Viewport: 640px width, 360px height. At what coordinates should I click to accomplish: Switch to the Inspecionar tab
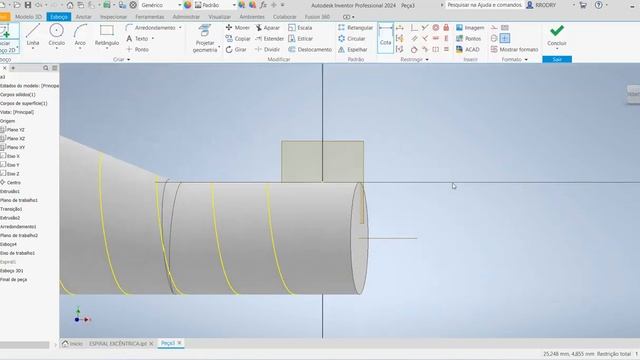pos(113,17)
